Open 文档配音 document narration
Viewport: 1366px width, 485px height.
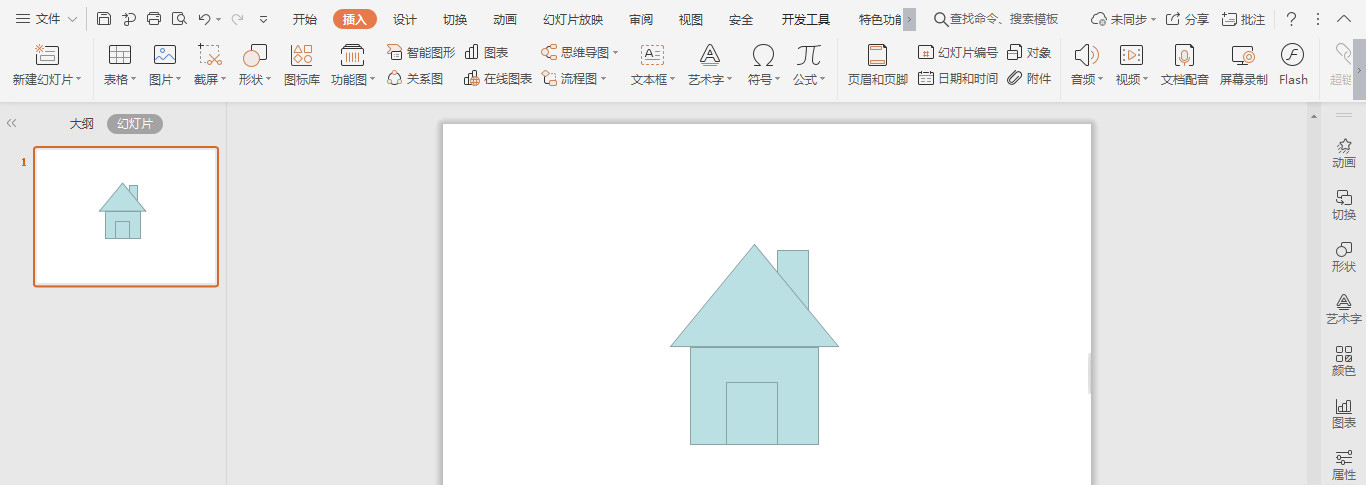(x=1184, y=65)
